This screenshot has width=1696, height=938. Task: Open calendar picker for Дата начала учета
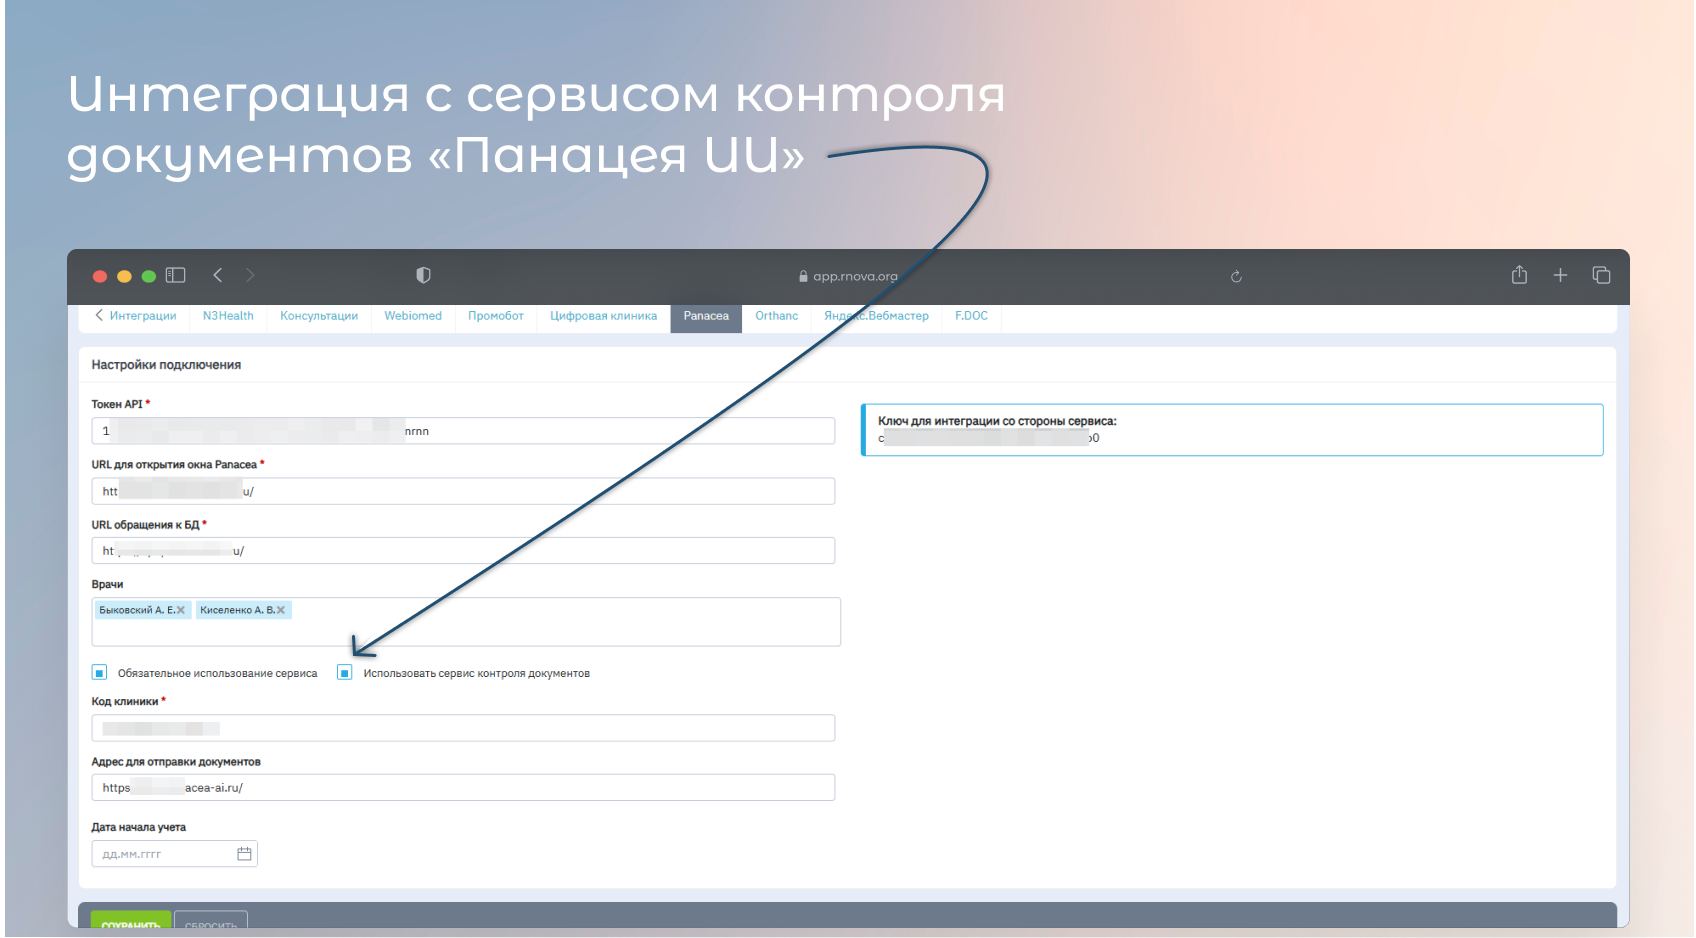[244, 854]
